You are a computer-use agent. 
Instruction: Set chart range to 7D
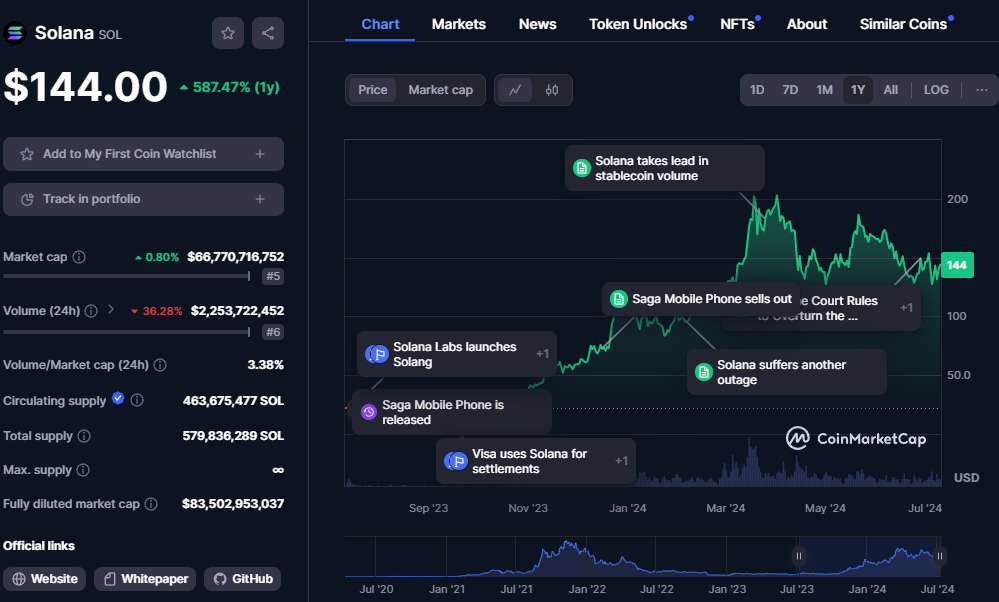(790, 90)
